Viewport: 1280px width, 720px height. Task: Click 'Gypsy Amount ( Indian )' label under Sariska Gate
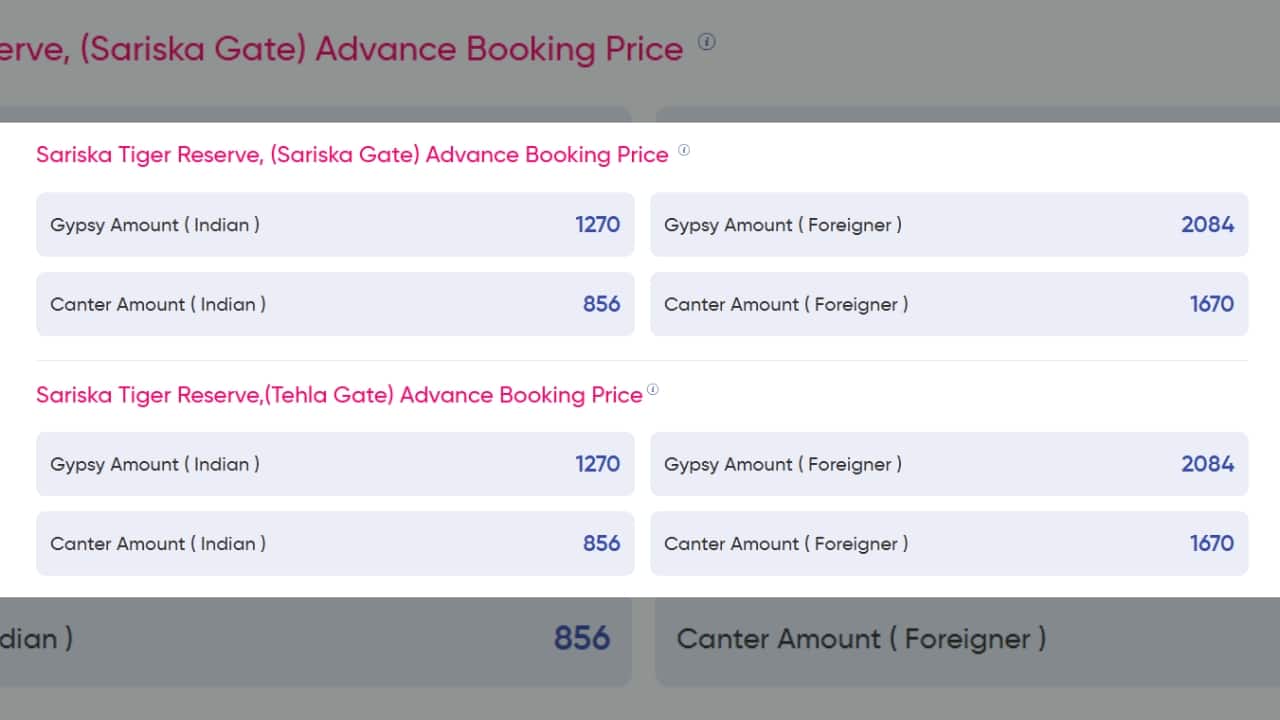coord(155,225)
